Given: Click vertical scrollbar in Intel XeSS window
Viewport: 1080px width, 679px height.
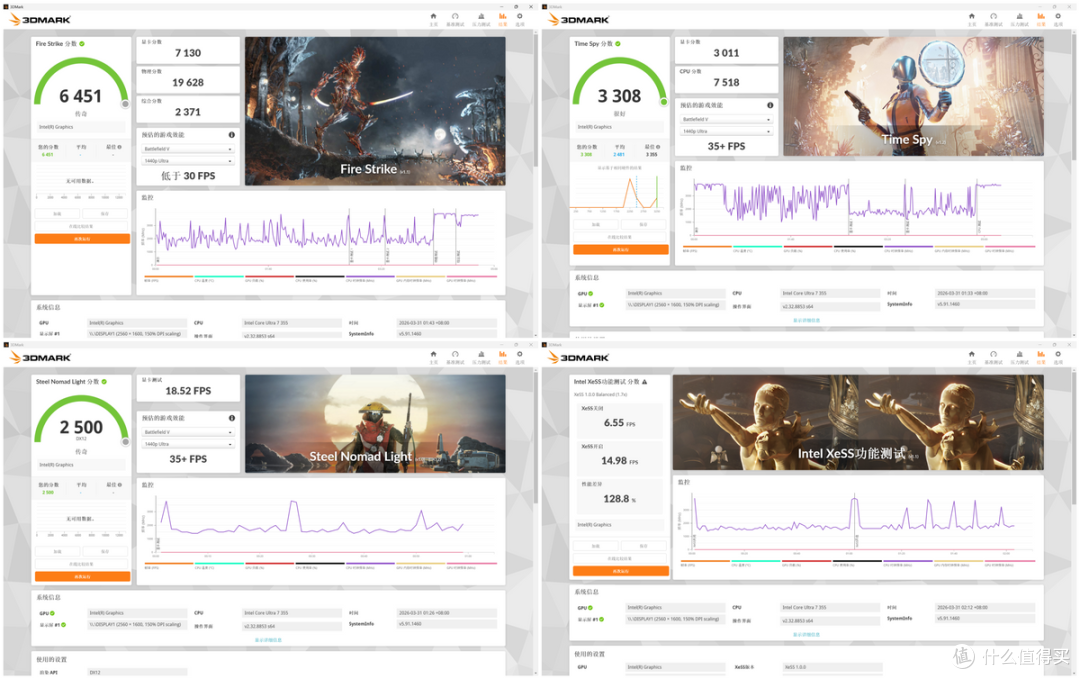Looking at the screenshot, I should [x=1073, y=437].
